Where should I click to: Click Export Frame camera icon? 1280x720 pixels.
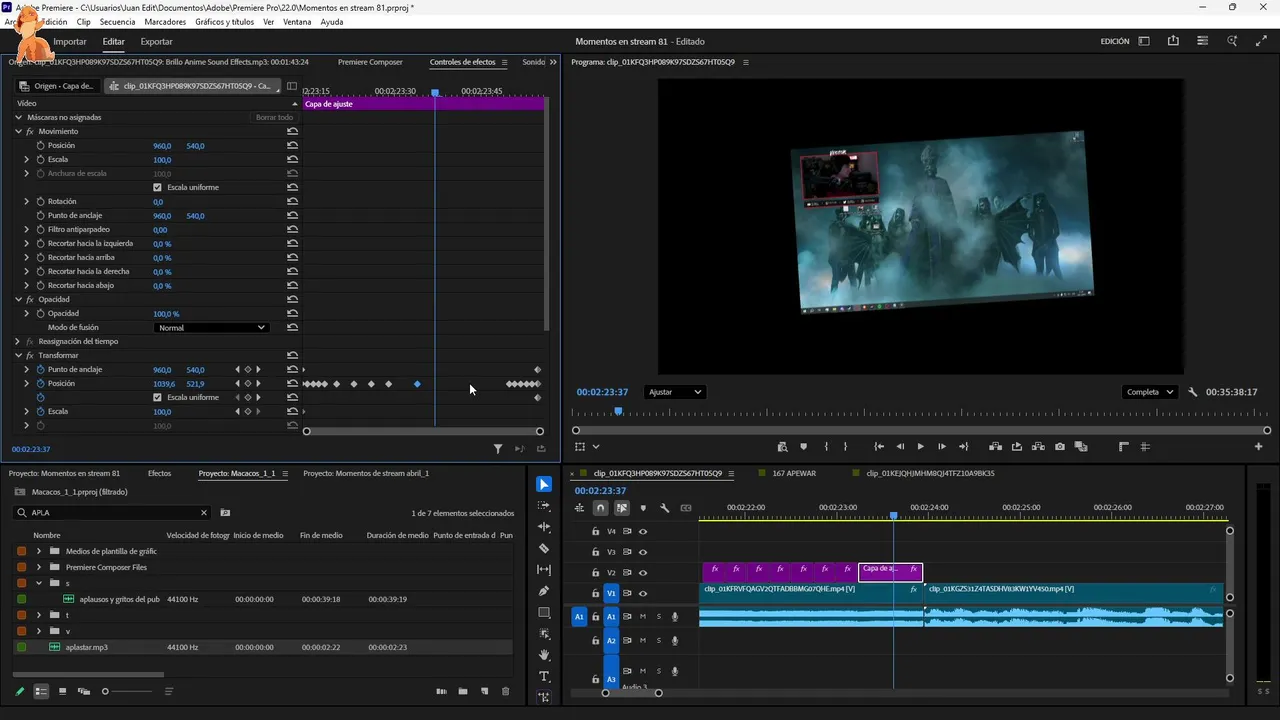[1060, 447]
